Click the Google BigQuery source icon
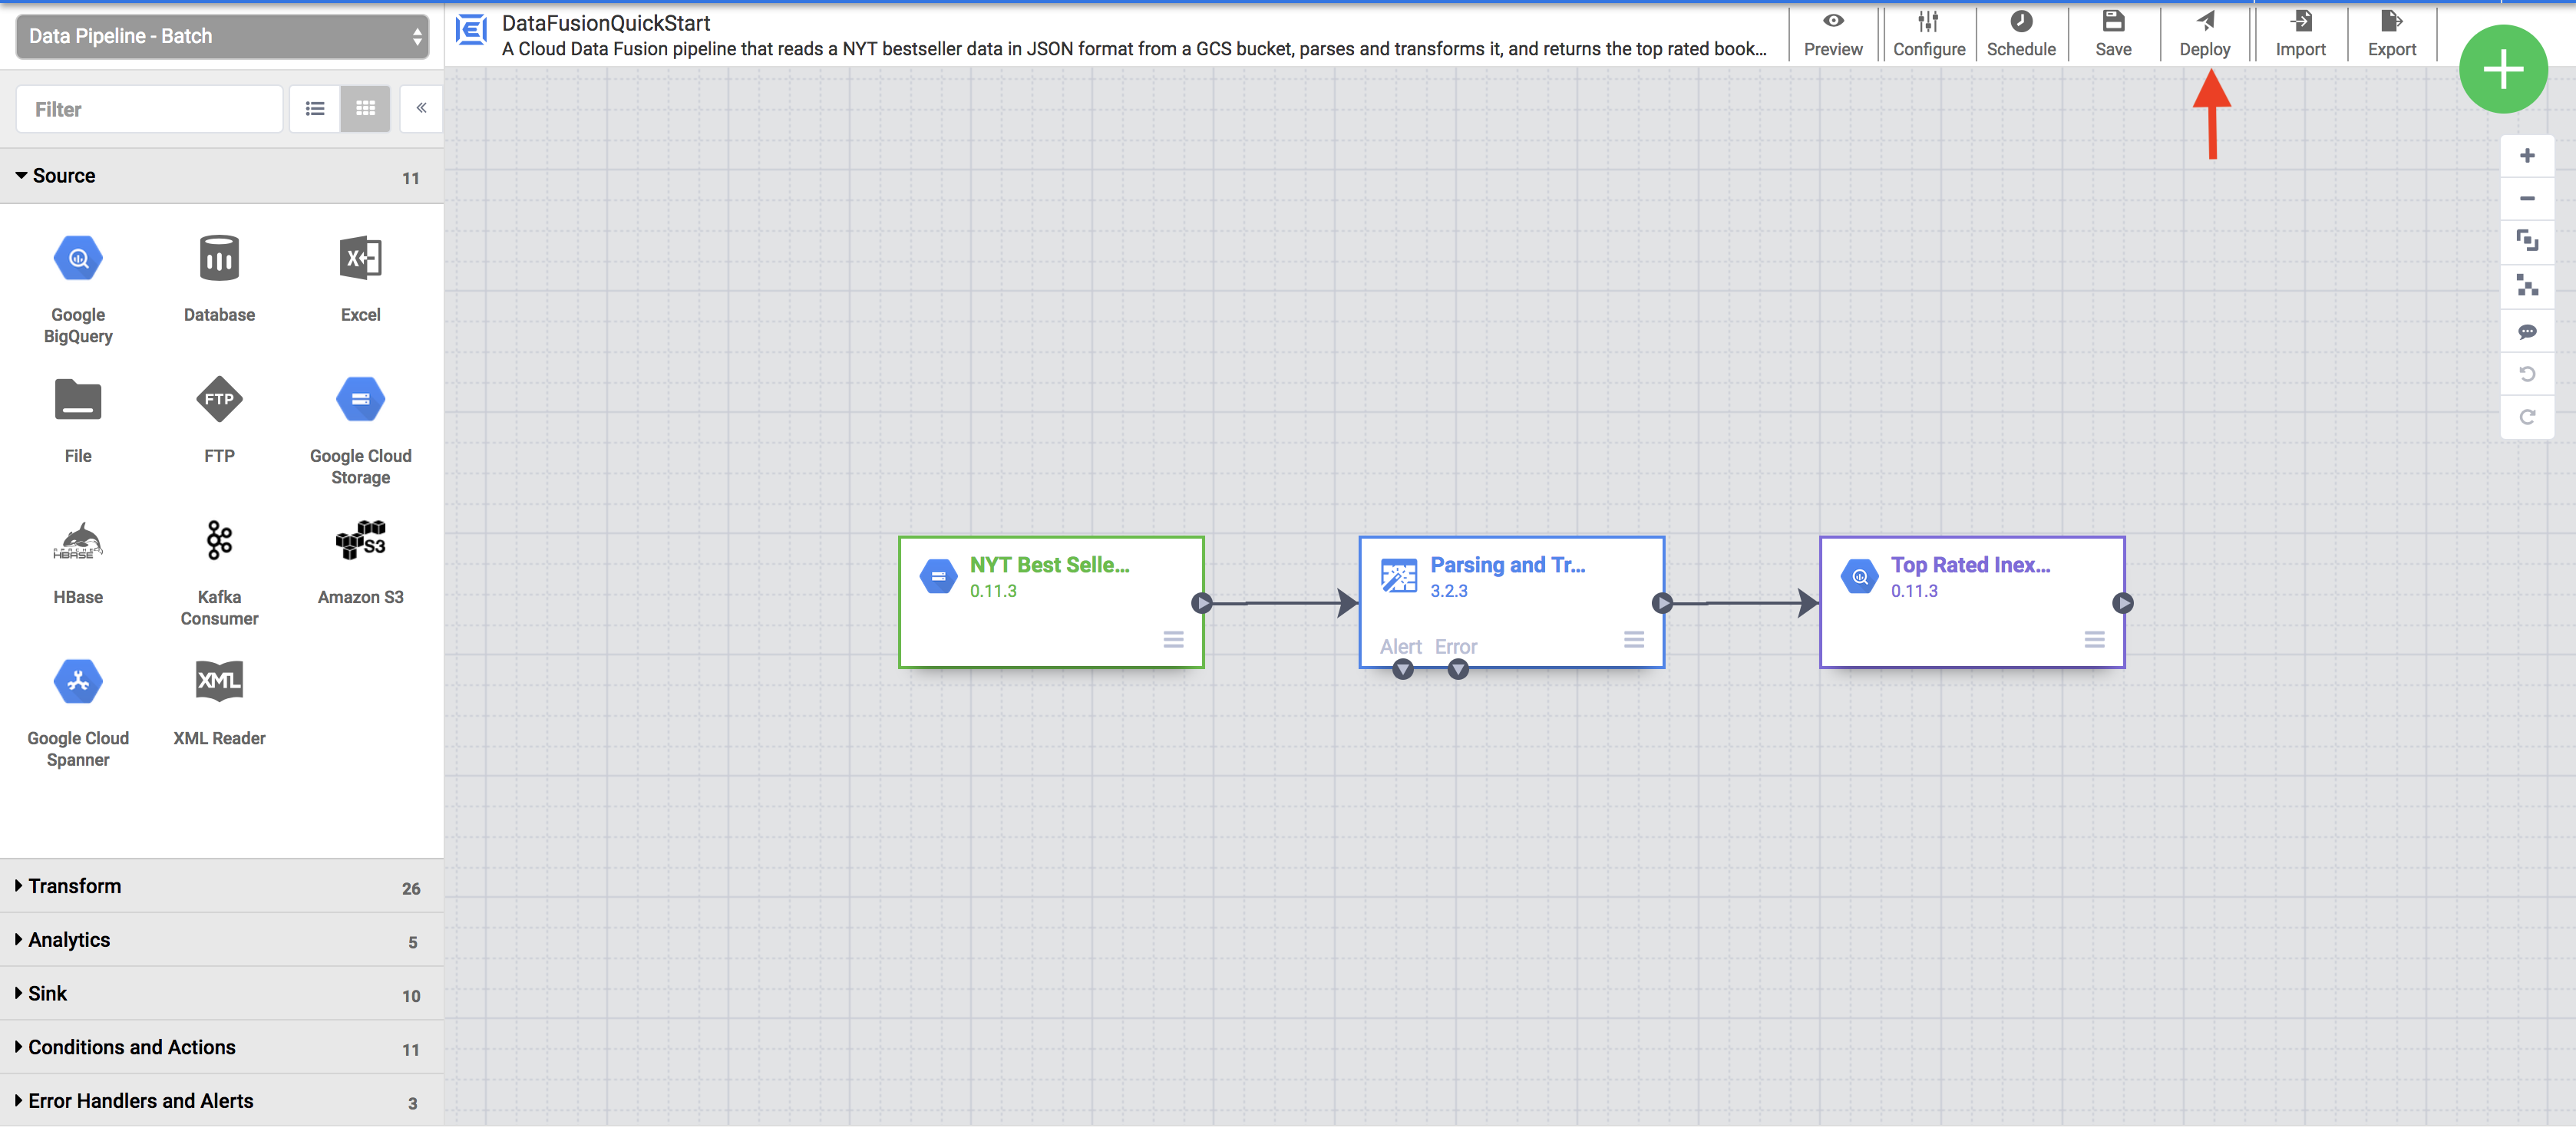Screen dimensions: 2576x1131 coord(78,258)
